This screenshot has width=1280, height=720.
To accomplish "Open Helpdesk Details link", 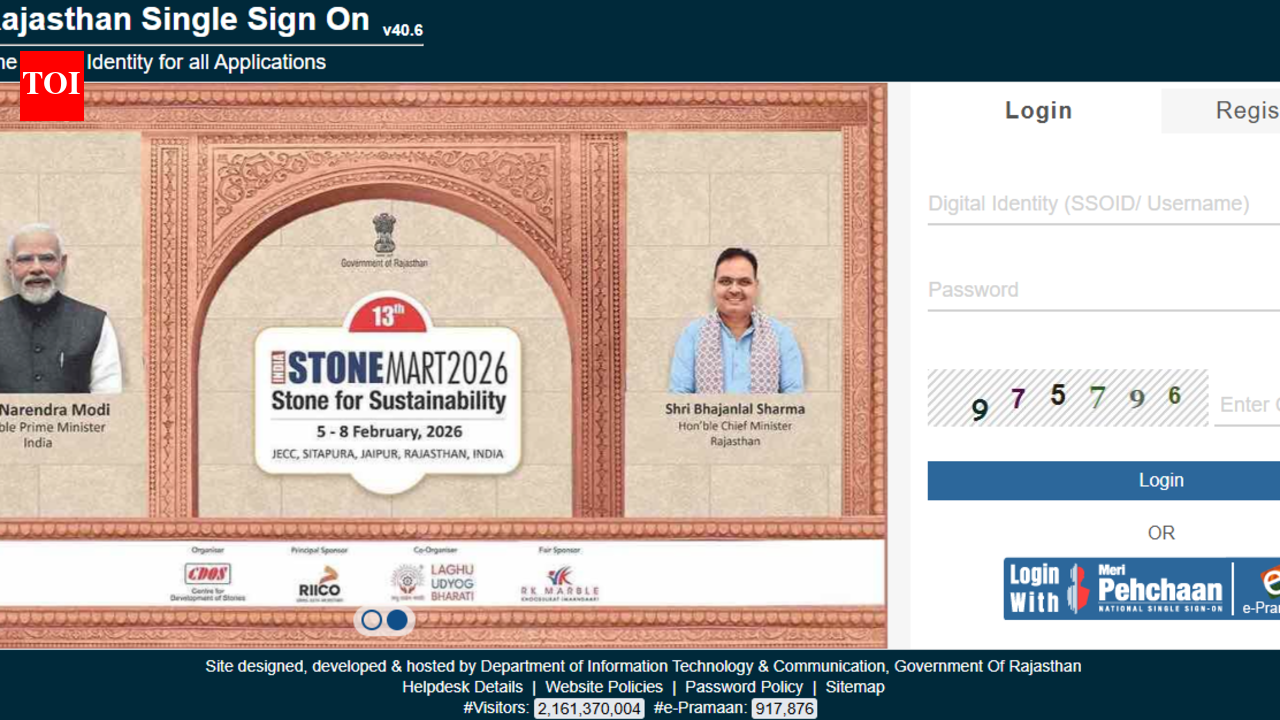I will tap(462, 687).
